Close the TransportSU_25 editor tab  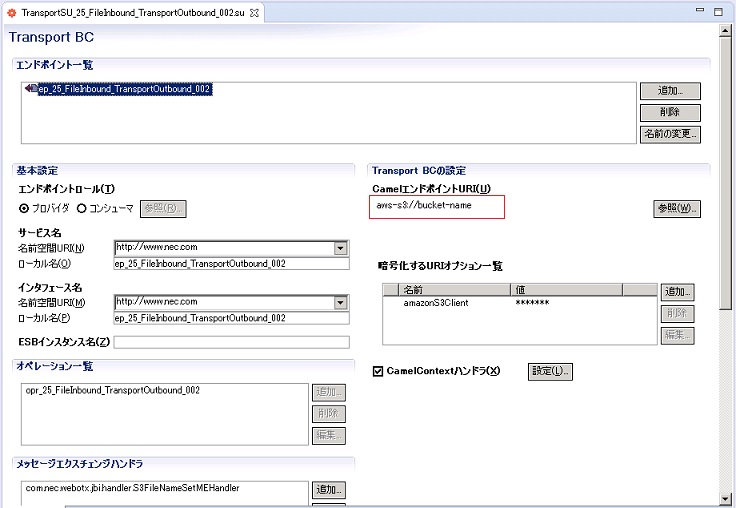(x=254, y=12)
